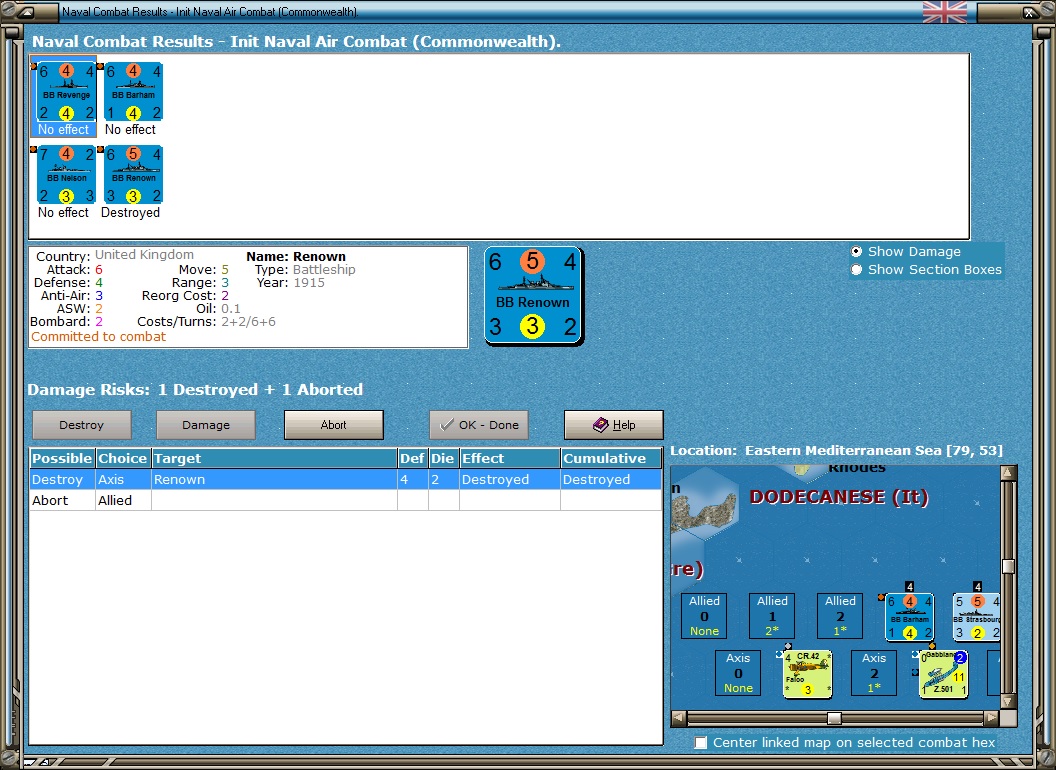Click the BB Barham counter on the map
Screen dimensions: 1056x770
(x=909, y=616)
